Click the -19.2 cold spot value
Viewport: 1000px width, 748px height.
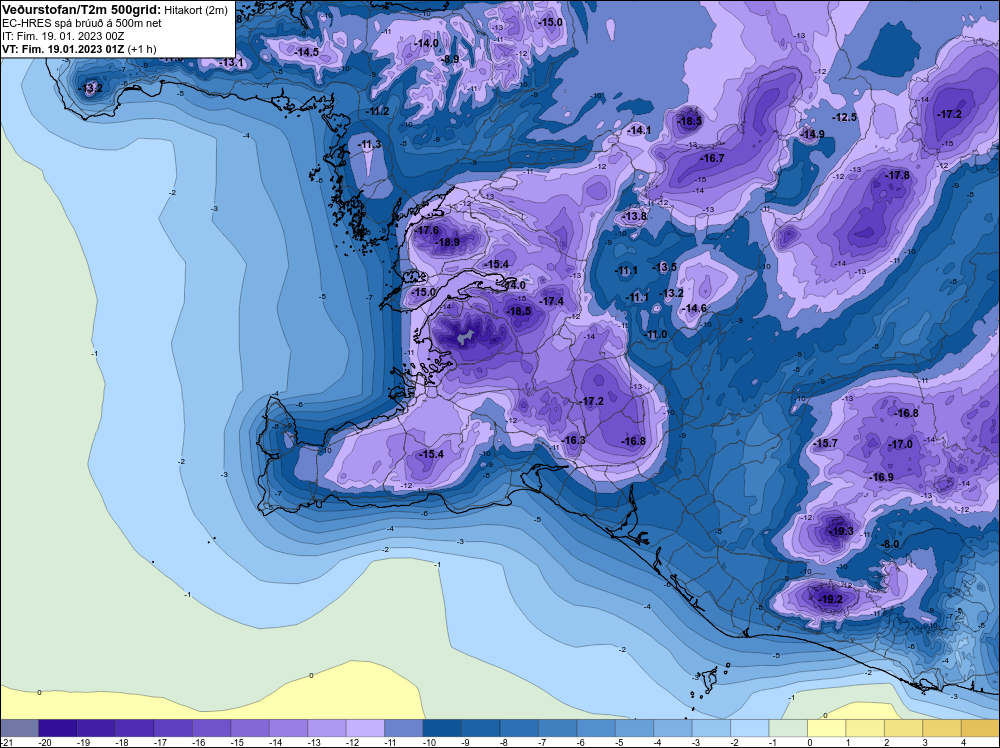coord(830,599)
